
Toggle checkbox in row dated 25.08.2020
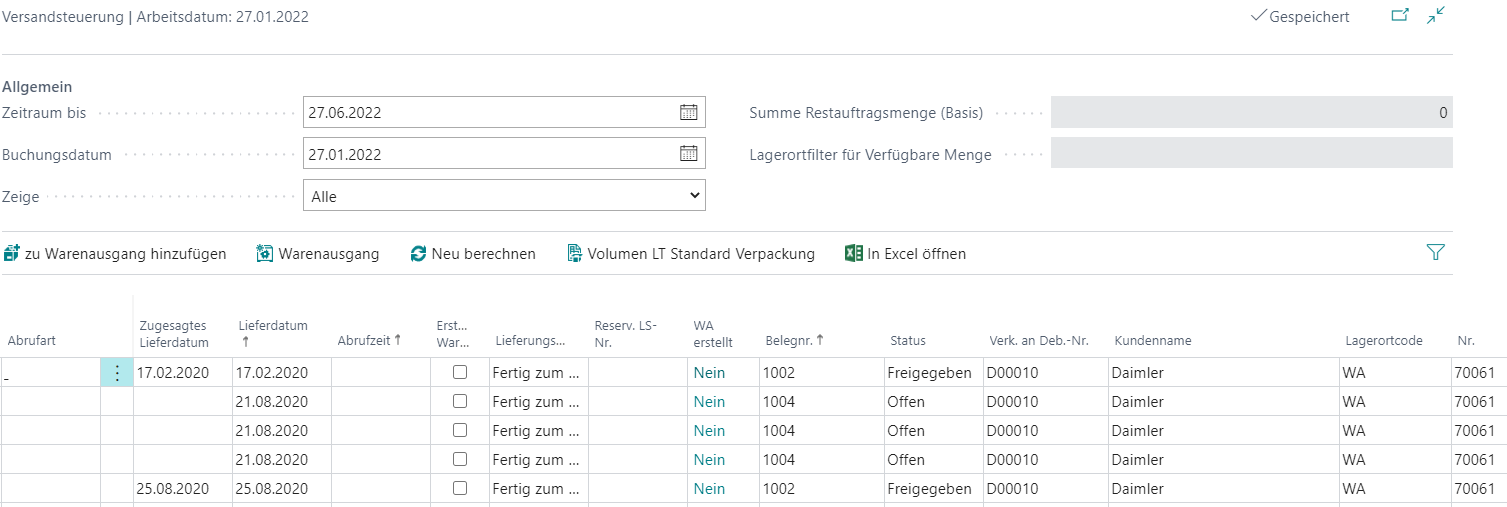(x=460, y=488)
